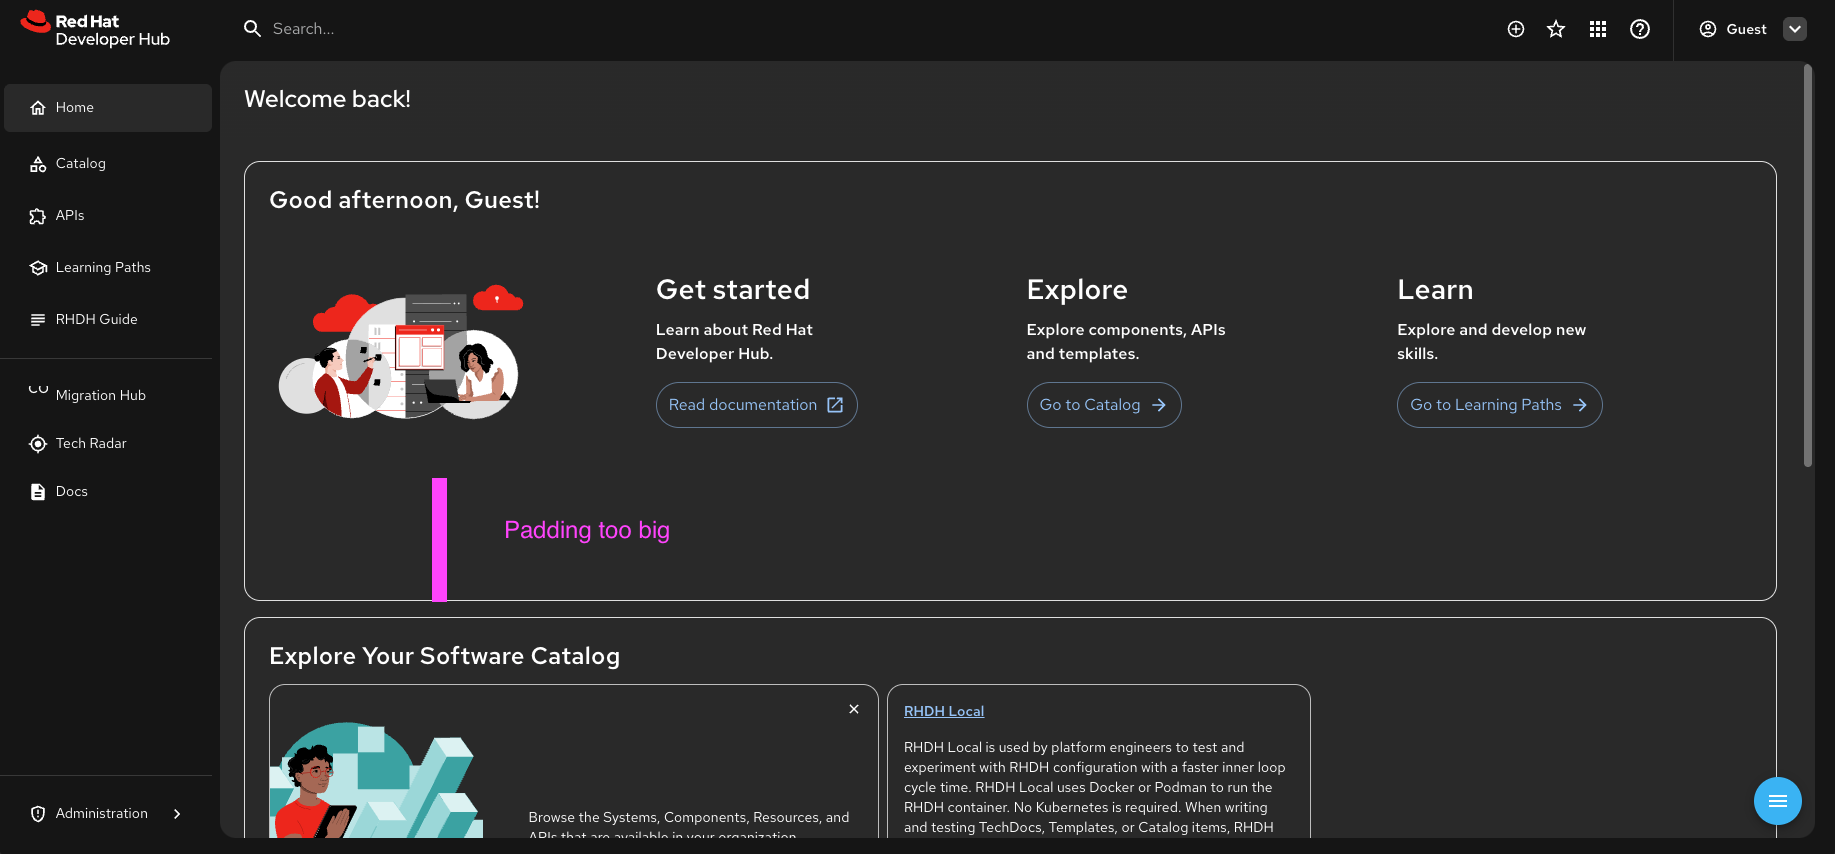The height and width of the screenshot is (854, 1835).
Task: Open Catalog from the sidebar
Action: pos(80,164)
